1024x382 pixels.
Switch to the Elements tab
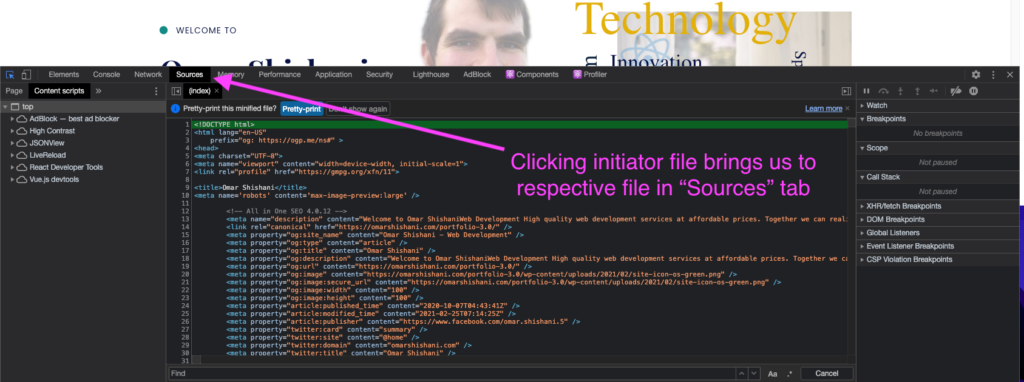tap(63, 74)
